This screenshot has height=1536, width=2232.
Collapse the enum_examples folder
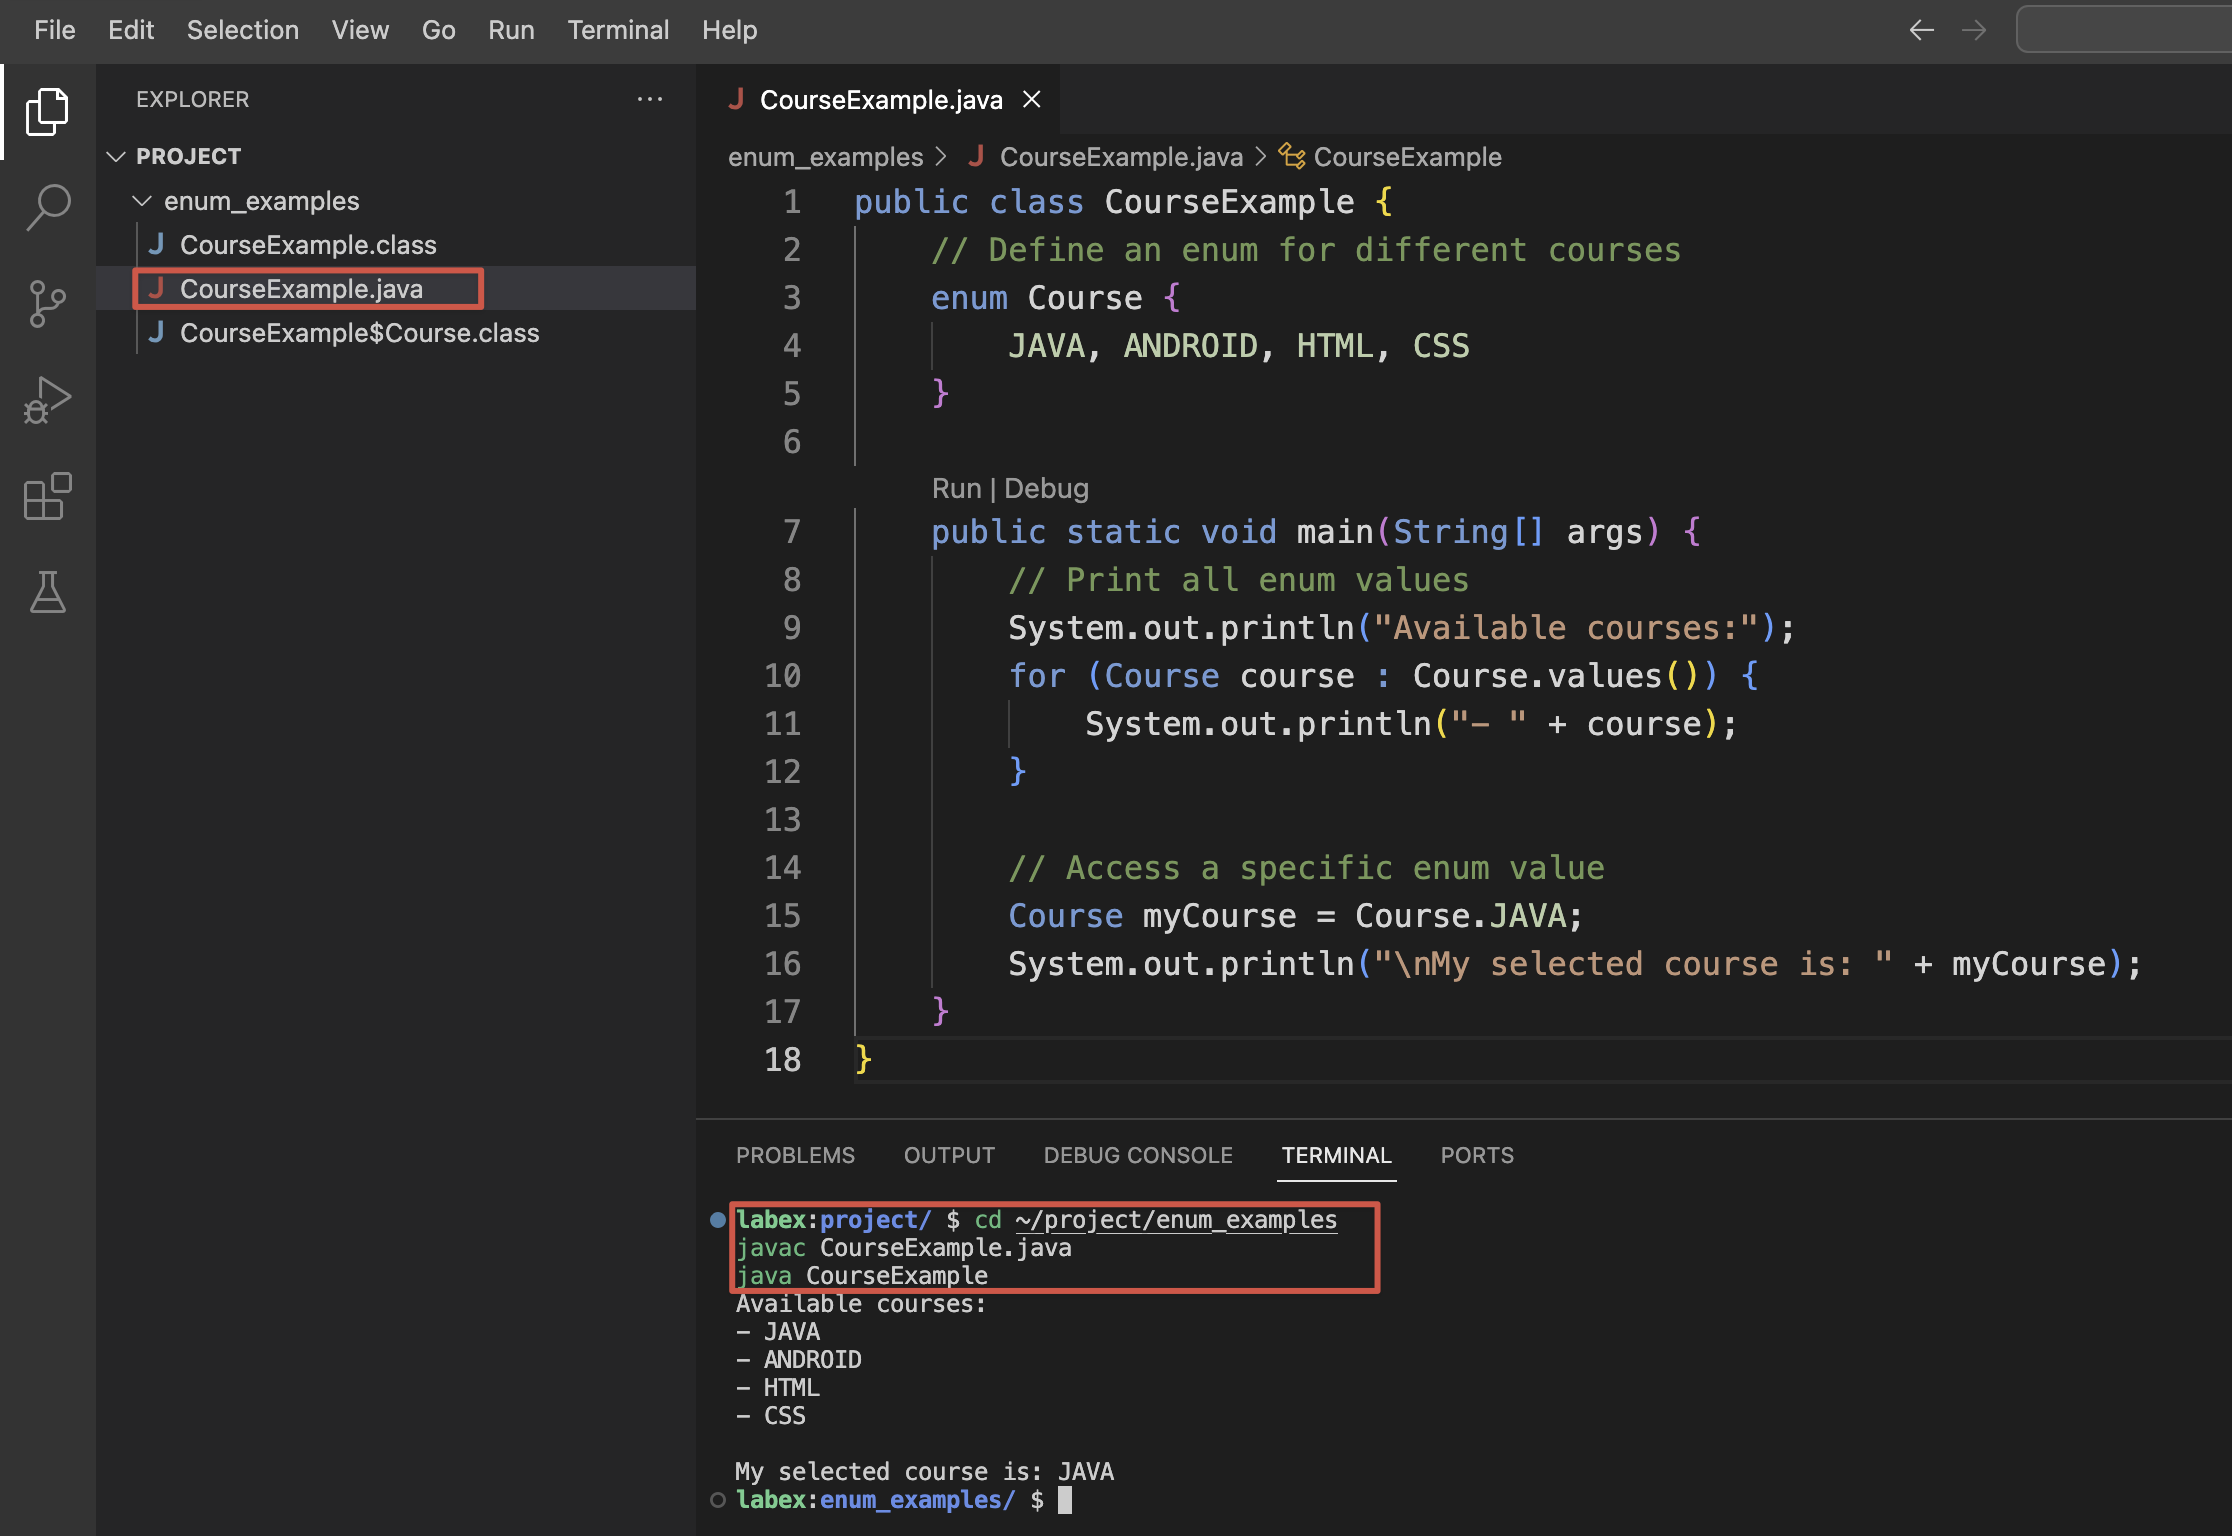point(141,200)
